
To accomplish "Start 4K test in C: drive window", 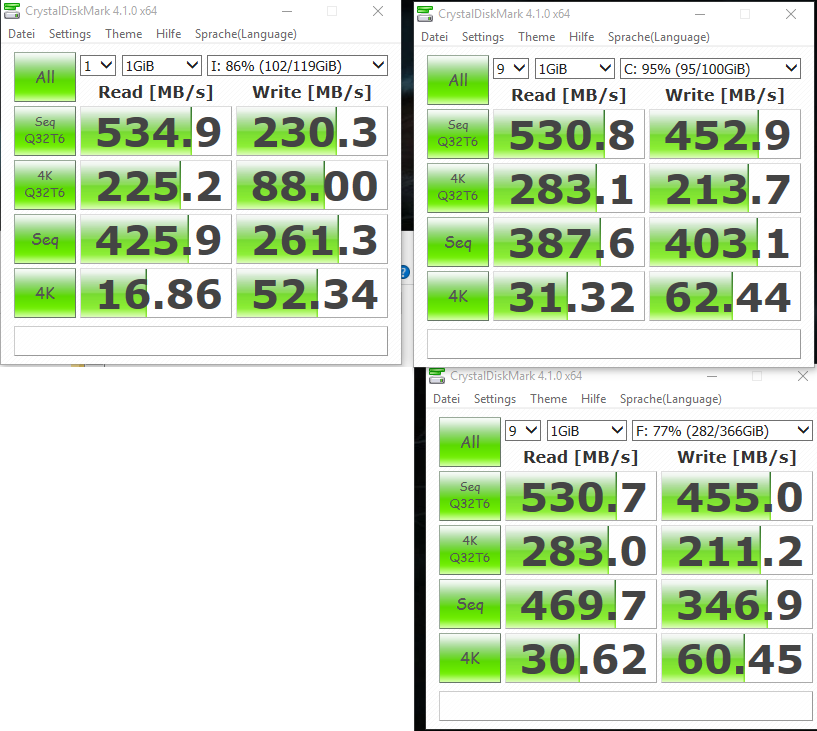I will [457, 296].
